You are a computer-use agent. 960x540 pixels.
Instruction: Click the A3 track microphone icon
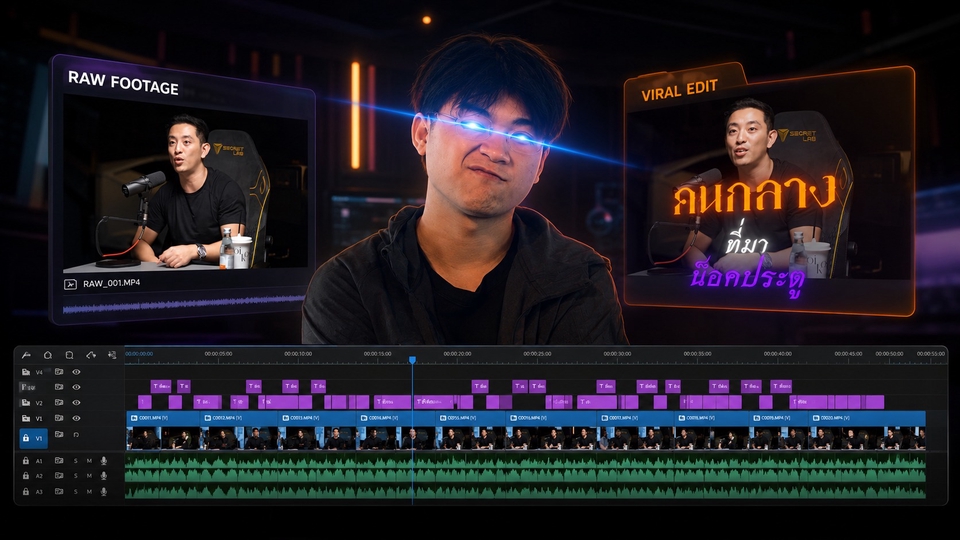(103, 491)
